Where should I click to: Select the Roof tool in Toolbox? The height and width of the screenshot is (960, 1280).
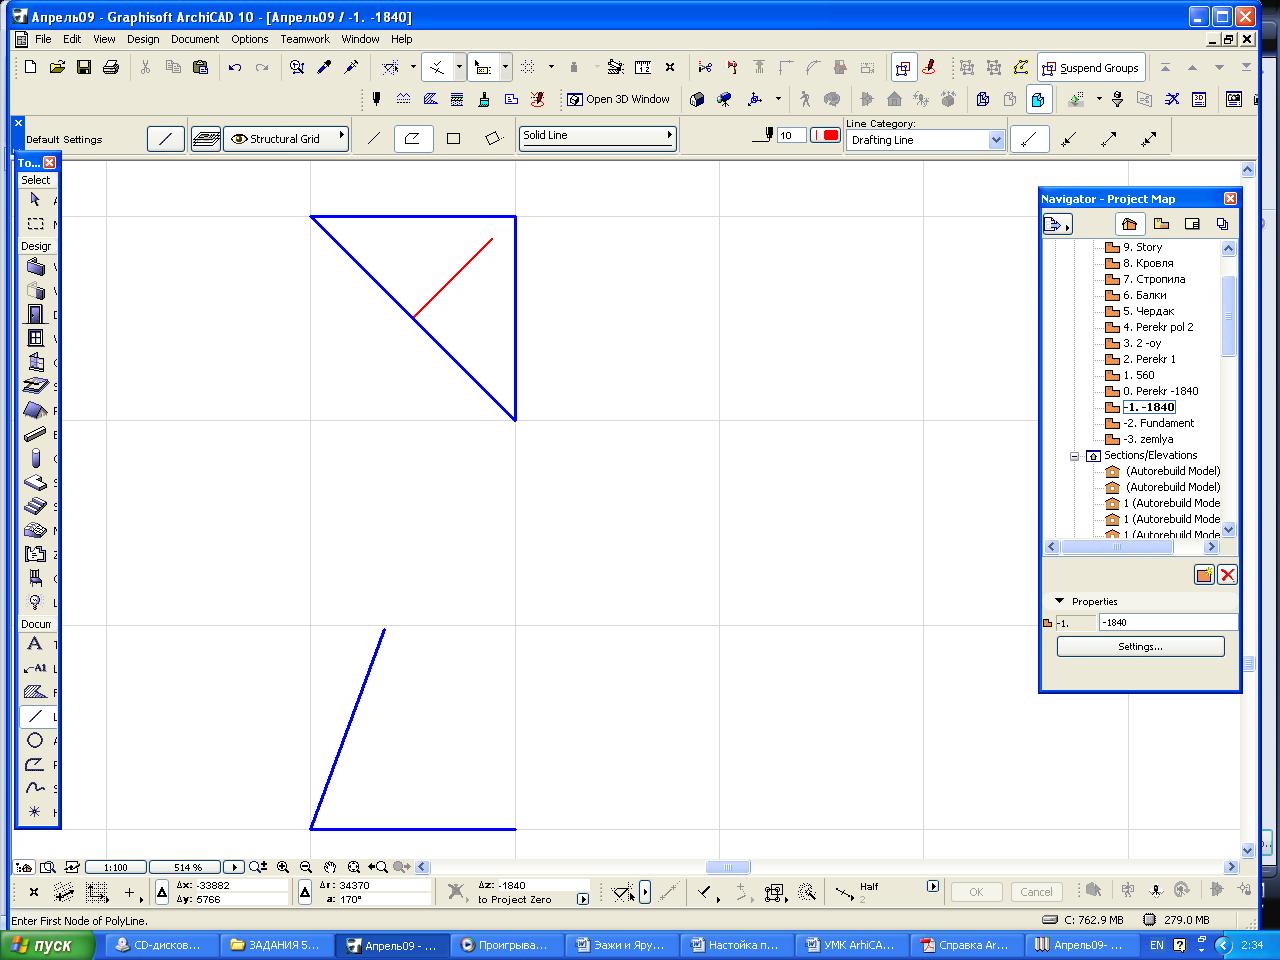tap(35, 410)
